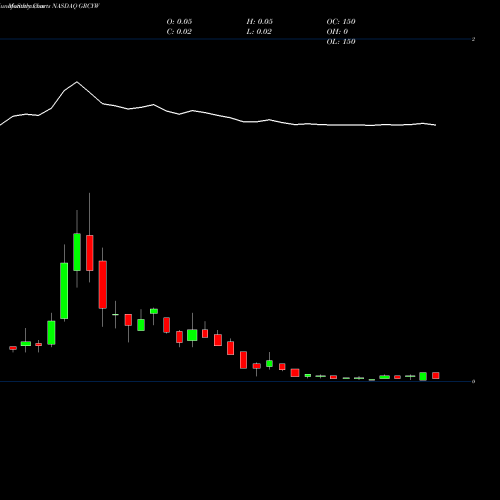
Task: Click the 'OH: 0' reading
Action: [x=337, y=31]
